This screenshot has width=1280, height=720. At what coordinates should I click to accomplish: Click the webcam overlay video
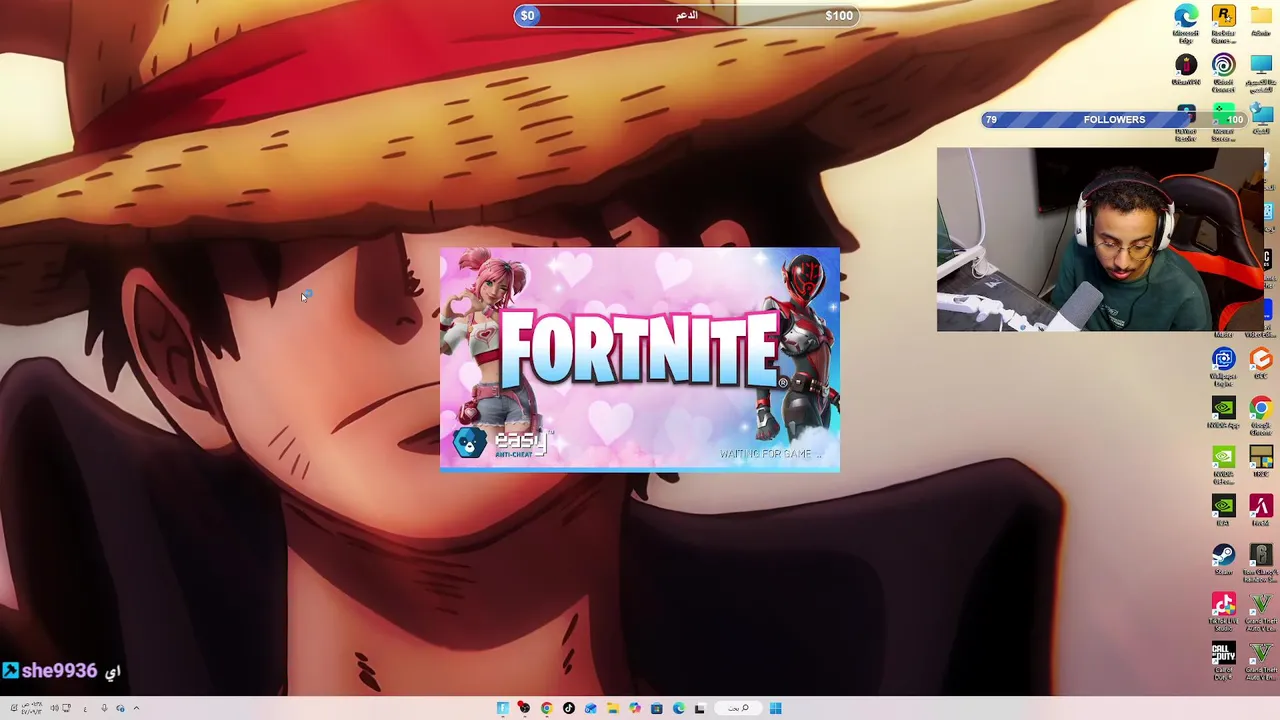pyautogui.click(x=1100, y=240)
